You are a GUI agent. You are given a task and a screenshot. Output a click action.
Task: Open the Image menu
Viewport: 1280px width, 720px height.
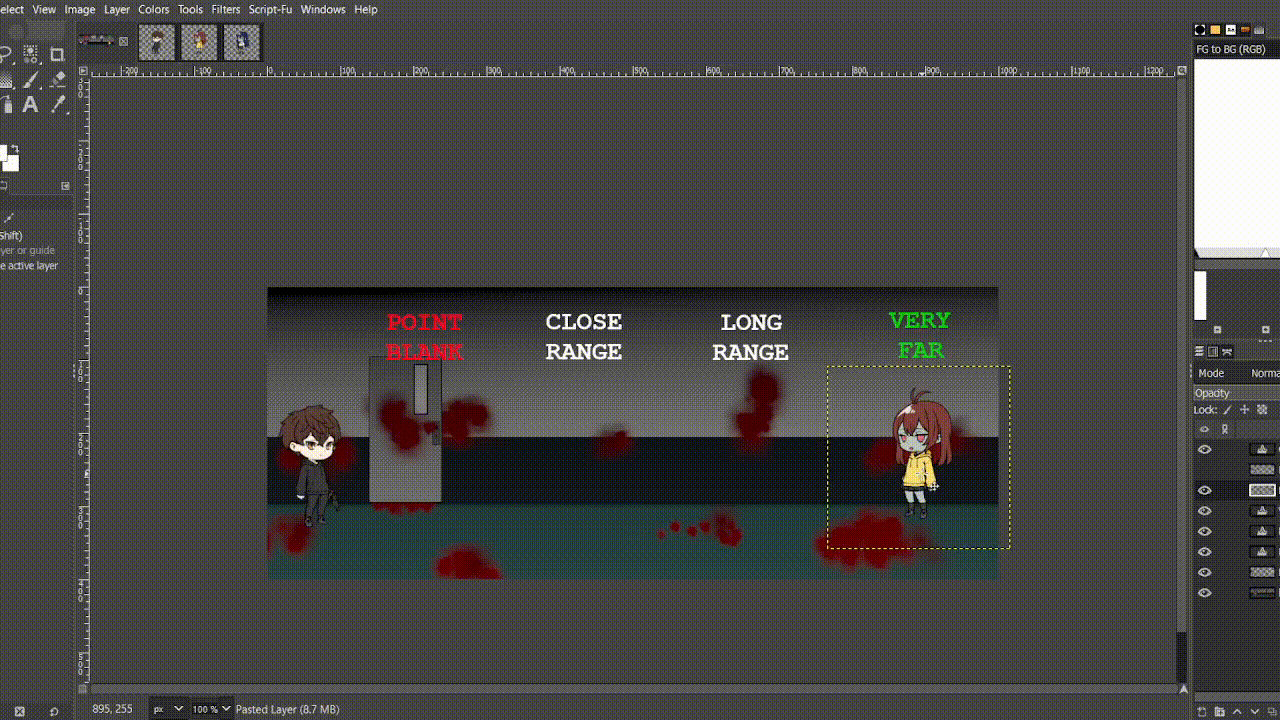pyautogui.click(x=80, y=9)
